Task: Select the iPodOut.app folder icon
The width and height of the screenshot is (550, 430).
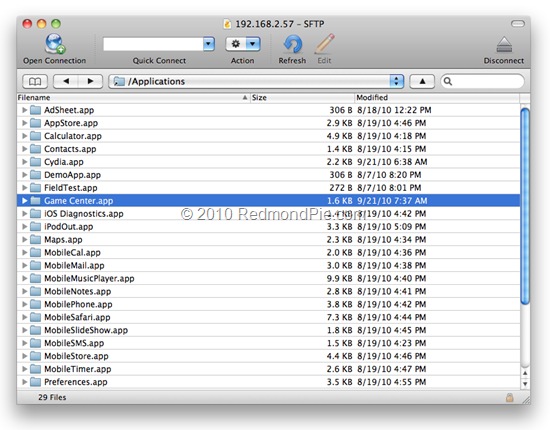Action: 35,227
